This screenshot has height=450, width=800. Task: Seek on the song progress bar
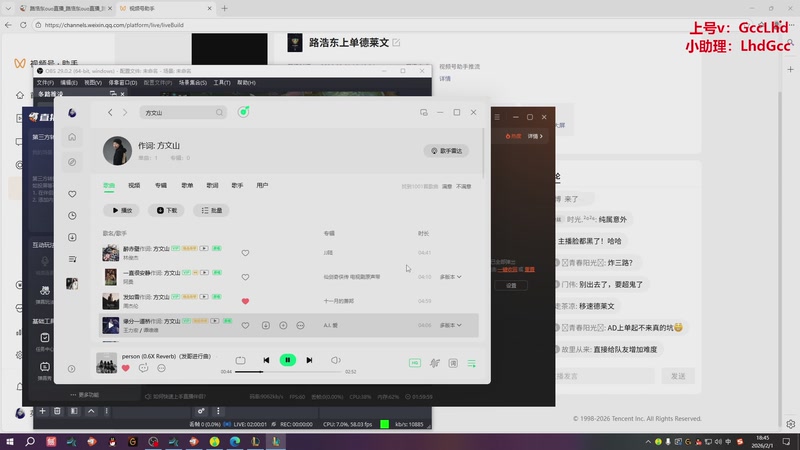(x=288, y=372)
